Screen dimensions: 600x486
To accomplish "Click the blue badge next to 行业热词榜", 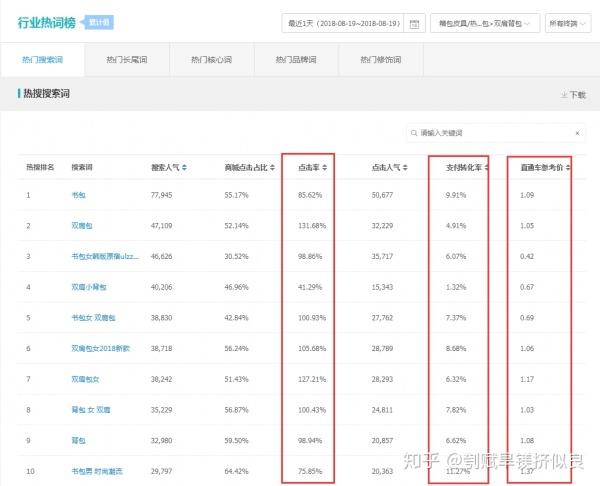I will [x=98, y=23].
